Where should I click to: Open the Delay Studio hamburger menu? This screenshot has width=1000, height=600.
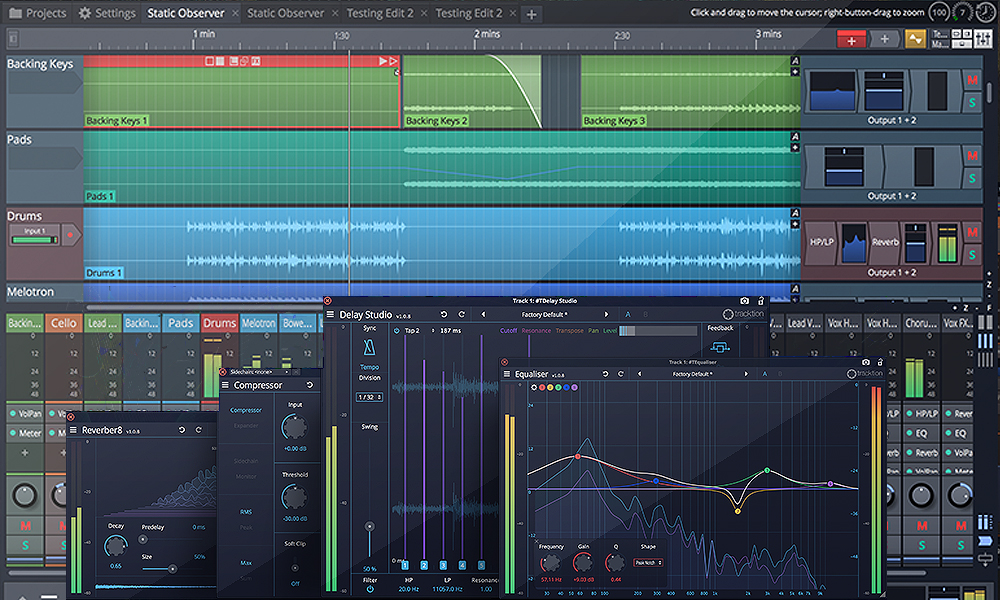[x=330, y=314]
